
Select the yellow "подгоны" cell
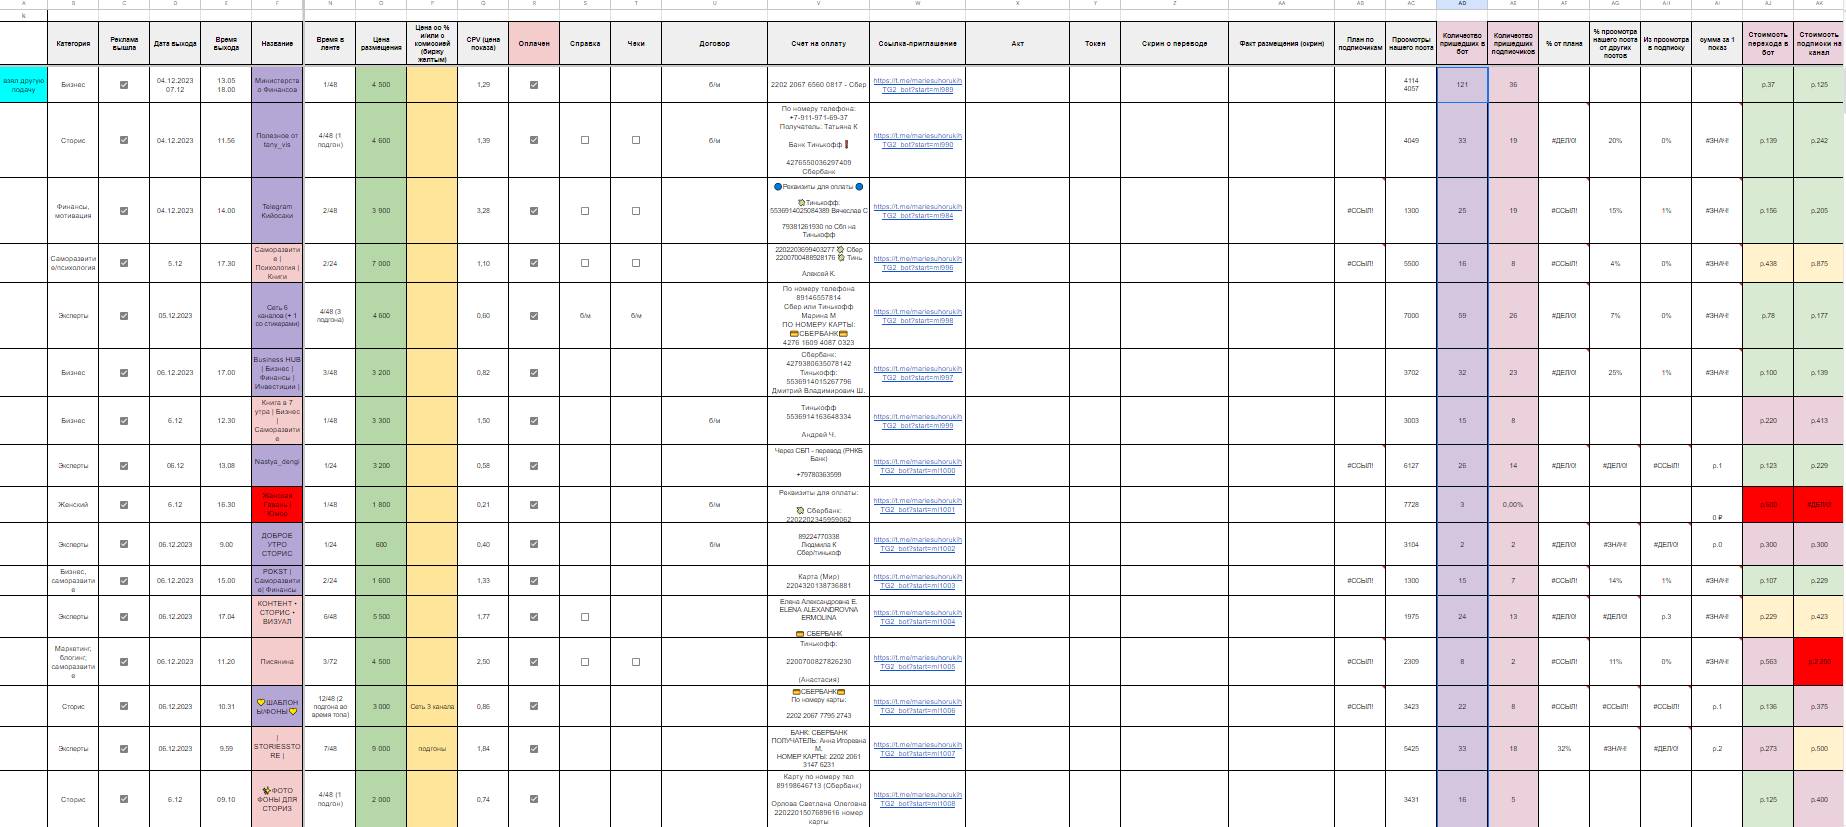(432, 749)
